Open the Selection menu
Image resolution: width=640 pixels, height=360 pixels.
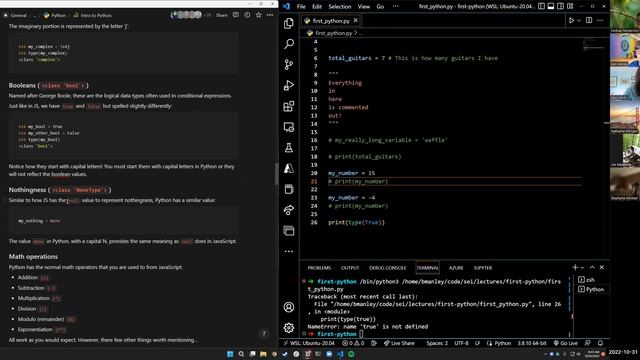340,7
